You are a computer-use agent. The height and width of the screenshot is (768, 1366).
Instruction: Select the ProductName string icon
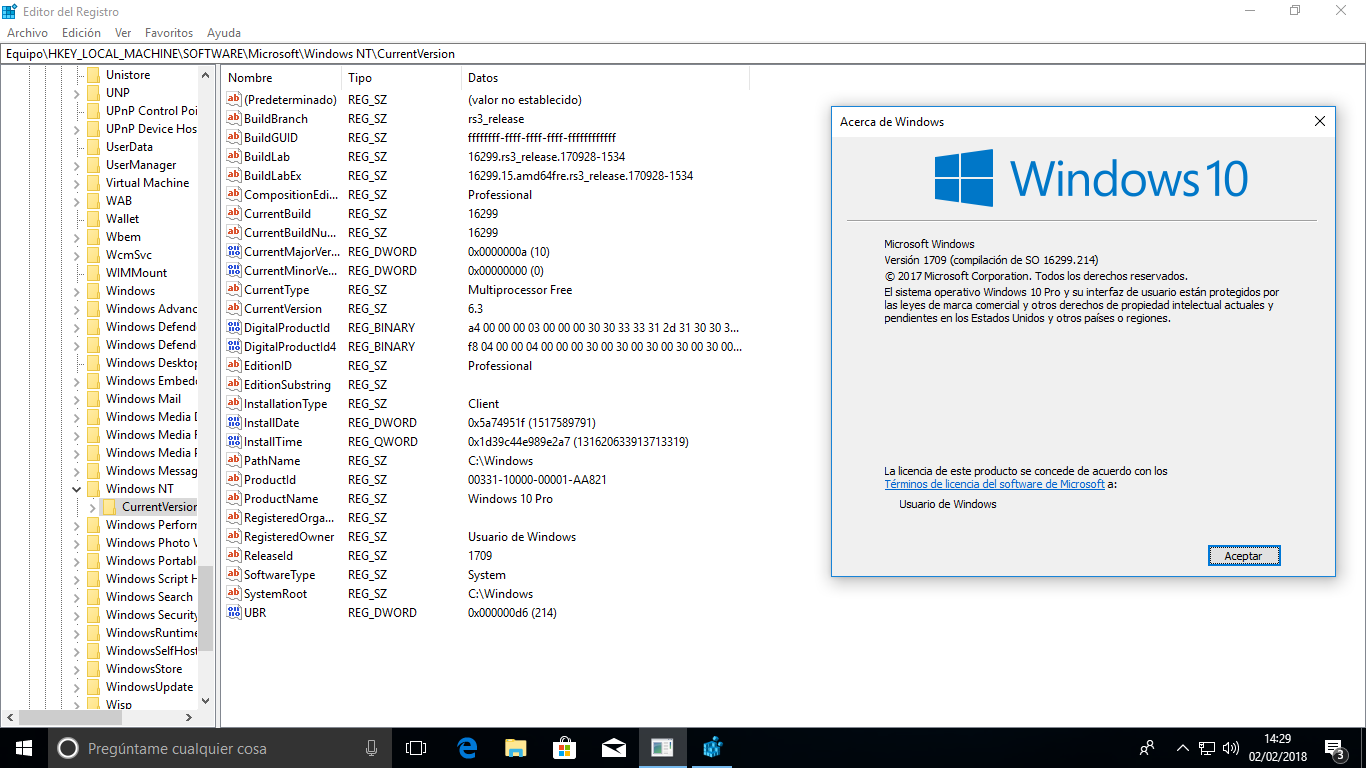click(x=234, y=499)
